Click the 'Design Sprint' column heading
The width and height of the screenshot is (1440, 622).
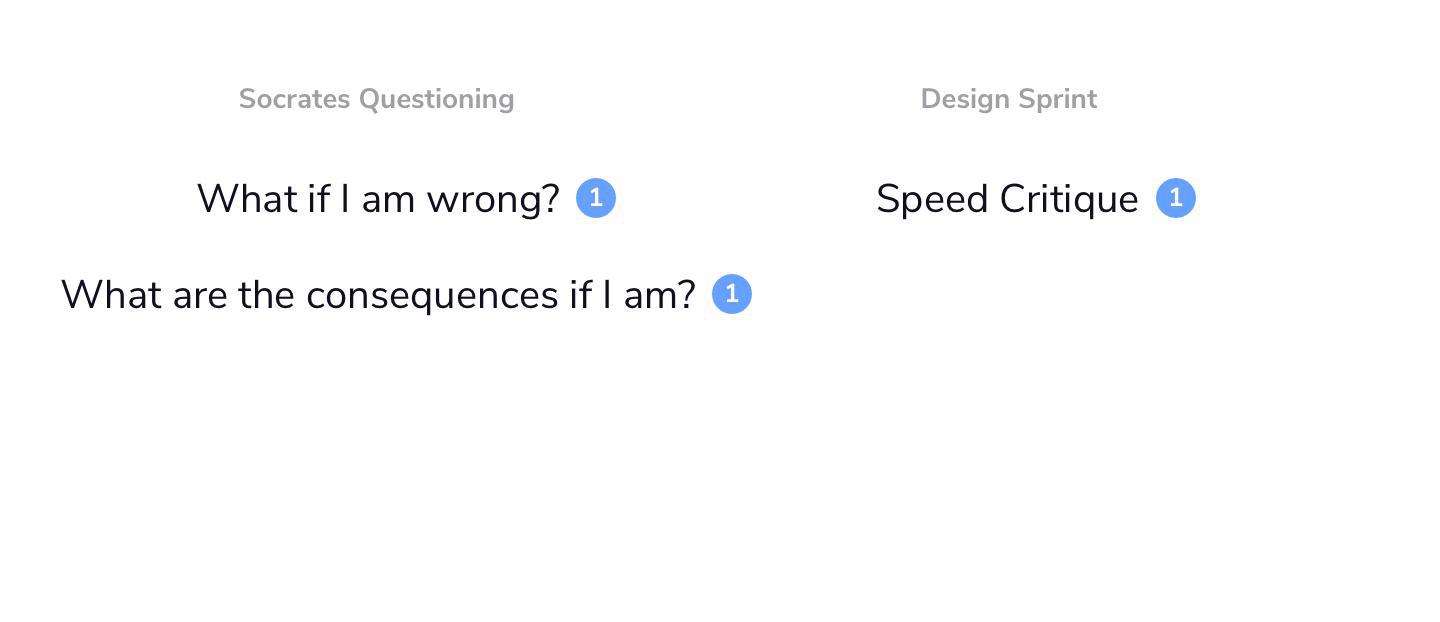tap(1009, 99)
